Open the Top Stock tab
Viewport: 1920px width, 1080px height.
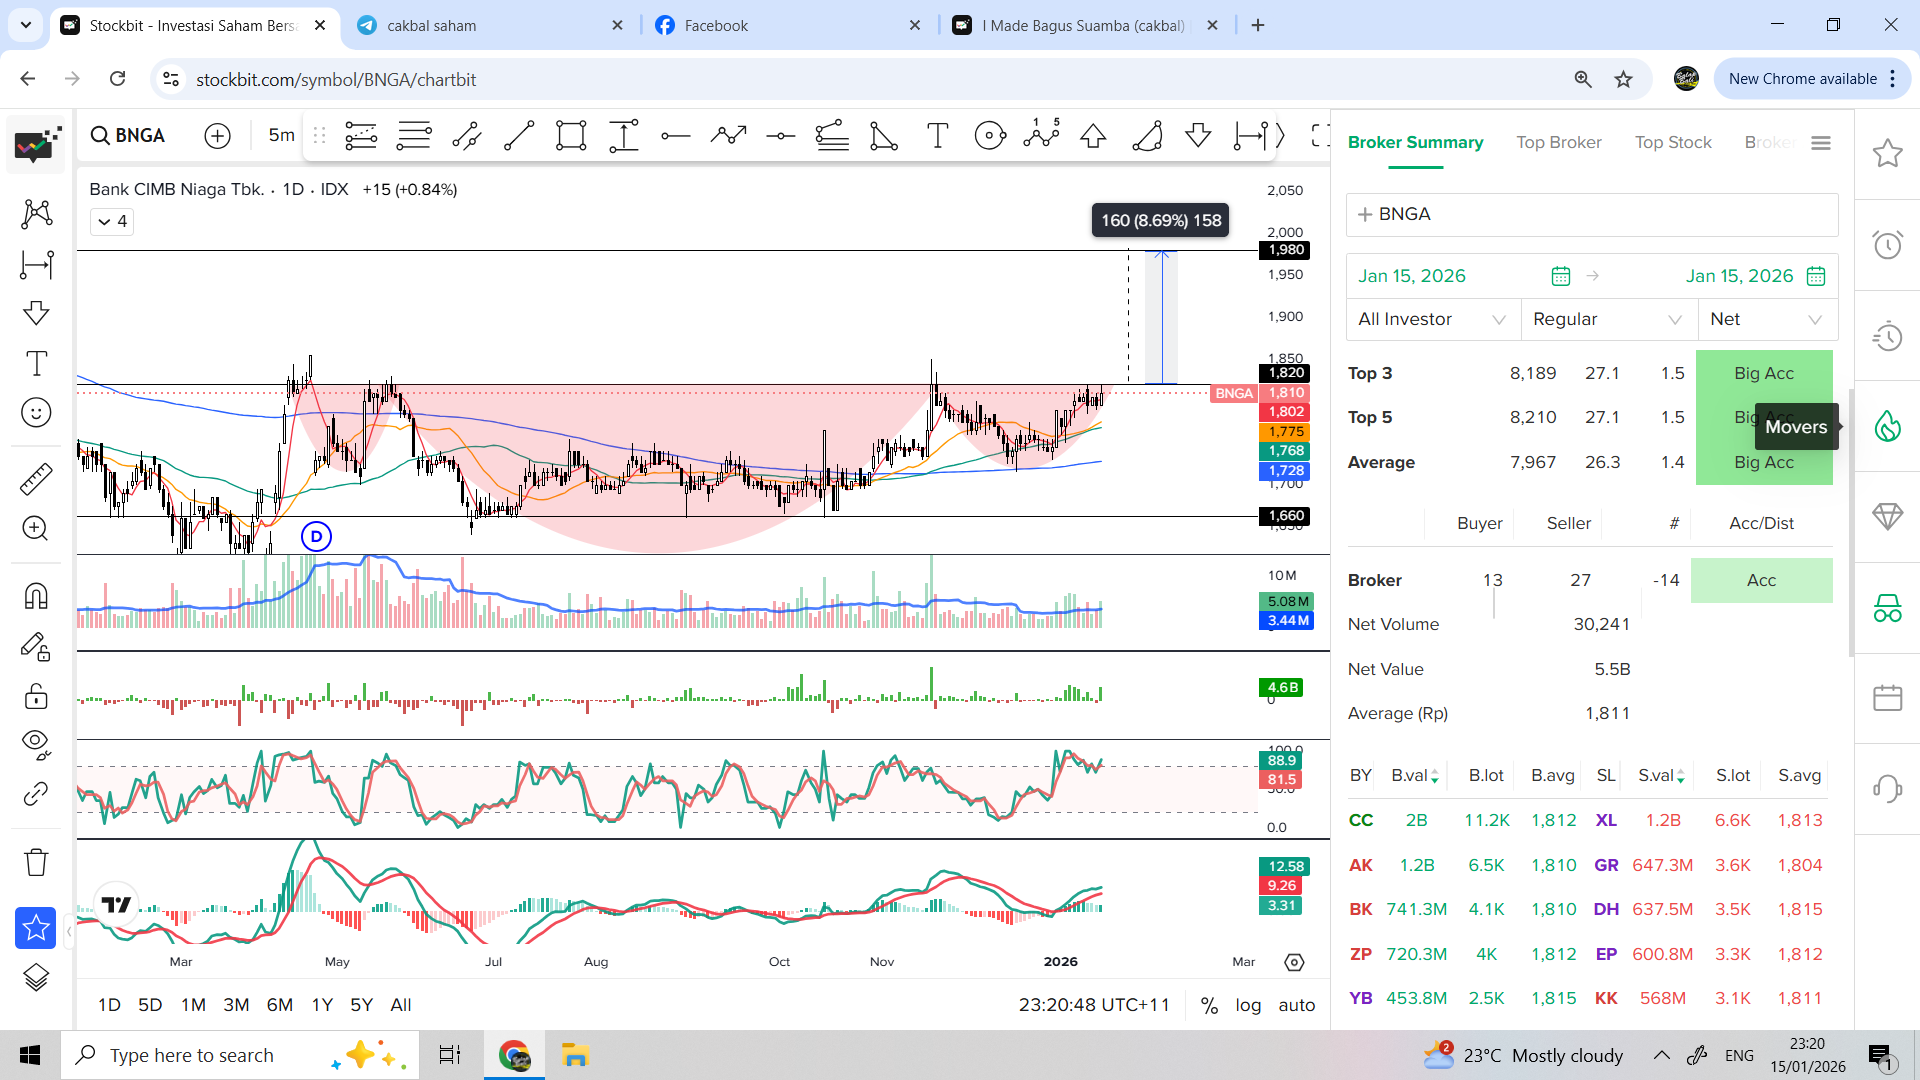[1673, 142]
